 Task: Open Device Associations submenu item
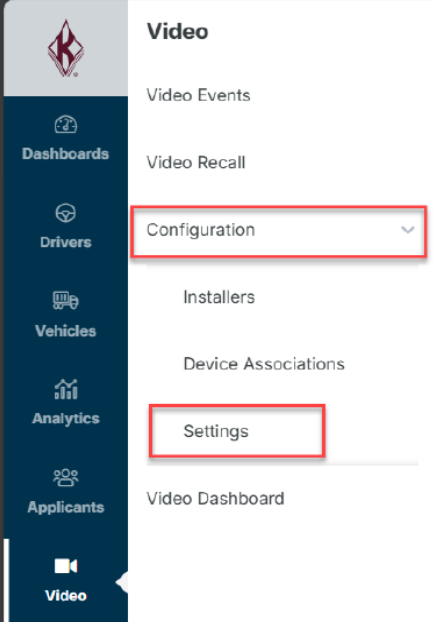click(x=264, y=364)
